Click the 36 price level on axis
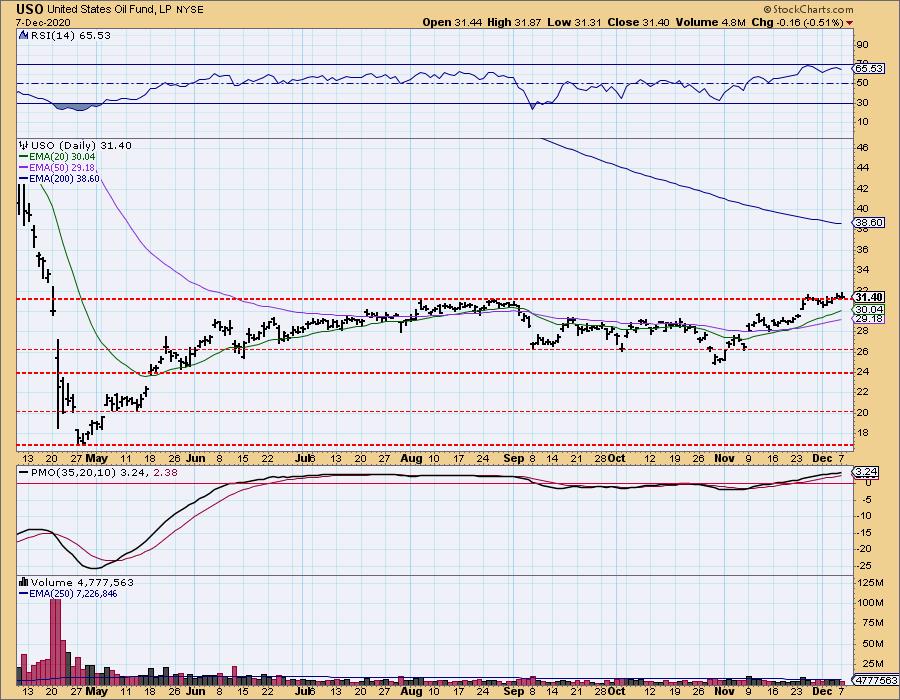 click(863, 250)
